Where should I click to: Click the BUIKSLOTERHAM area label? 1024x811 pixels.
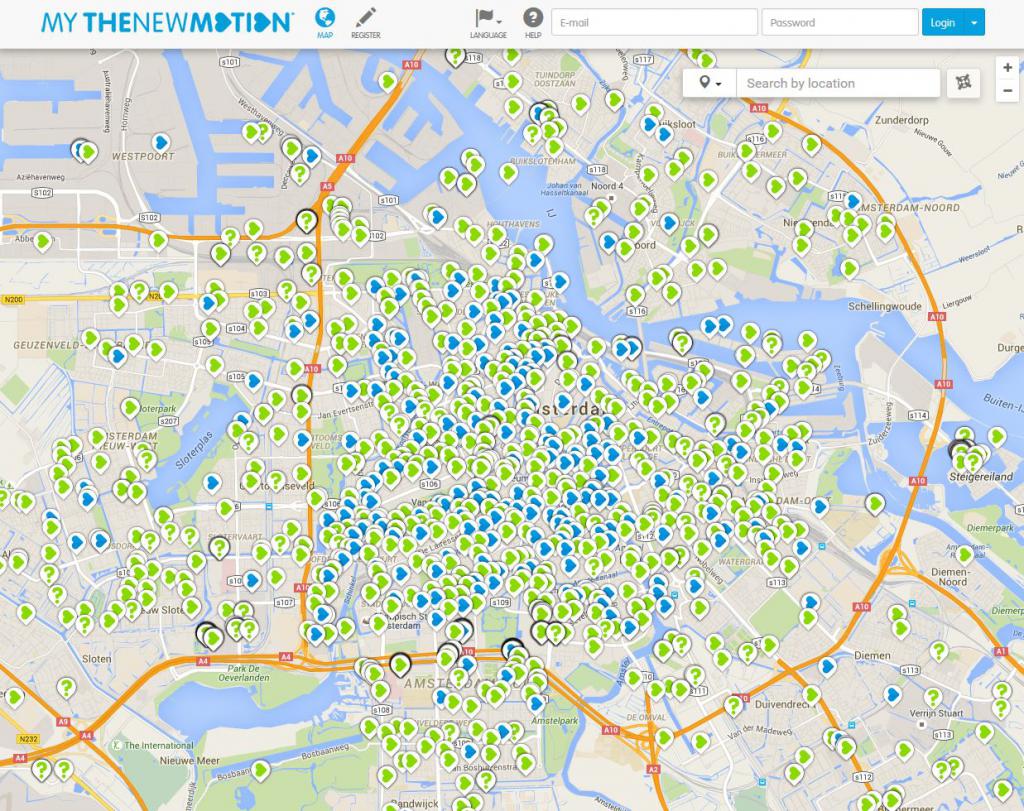tap(542, 161)
